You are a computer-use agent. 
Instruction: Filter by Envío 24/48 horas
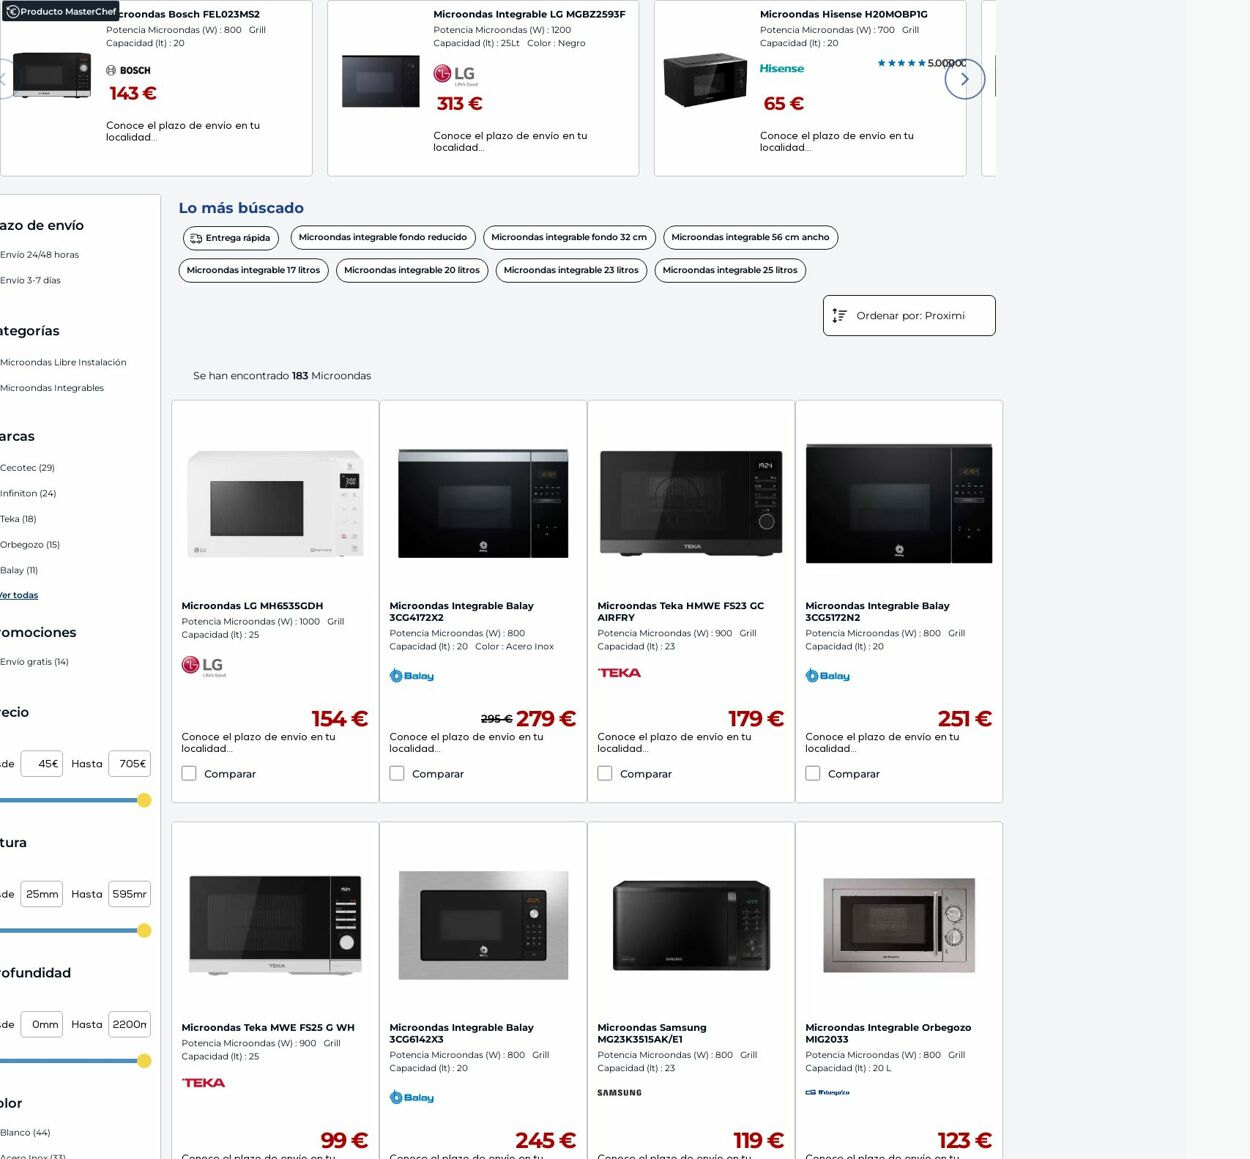coord(40,255)
